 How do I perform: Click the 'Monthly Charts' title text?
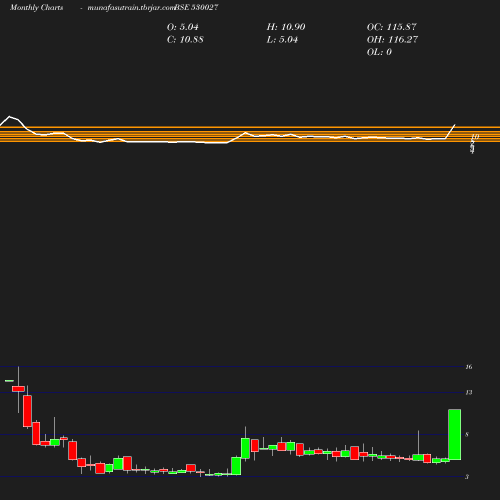click(x=36, y=7)
